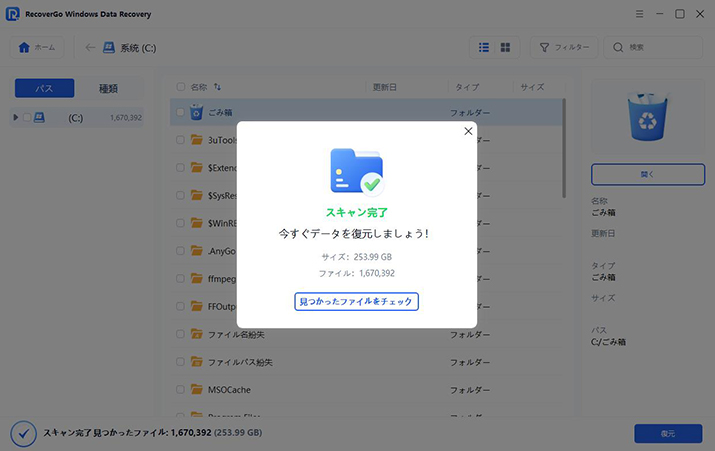Check the $Extend folder checkbox
This screenshot has height=451, width=715.
point(181,168)
